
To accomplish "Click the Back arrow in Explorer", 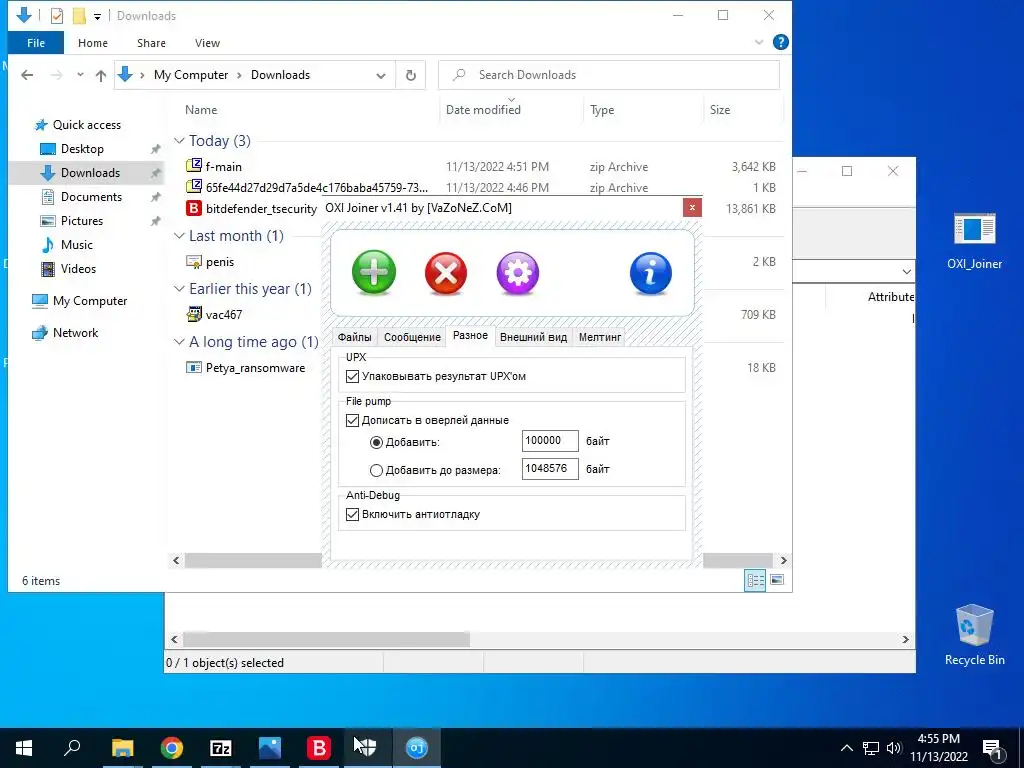I will [27, 75].
